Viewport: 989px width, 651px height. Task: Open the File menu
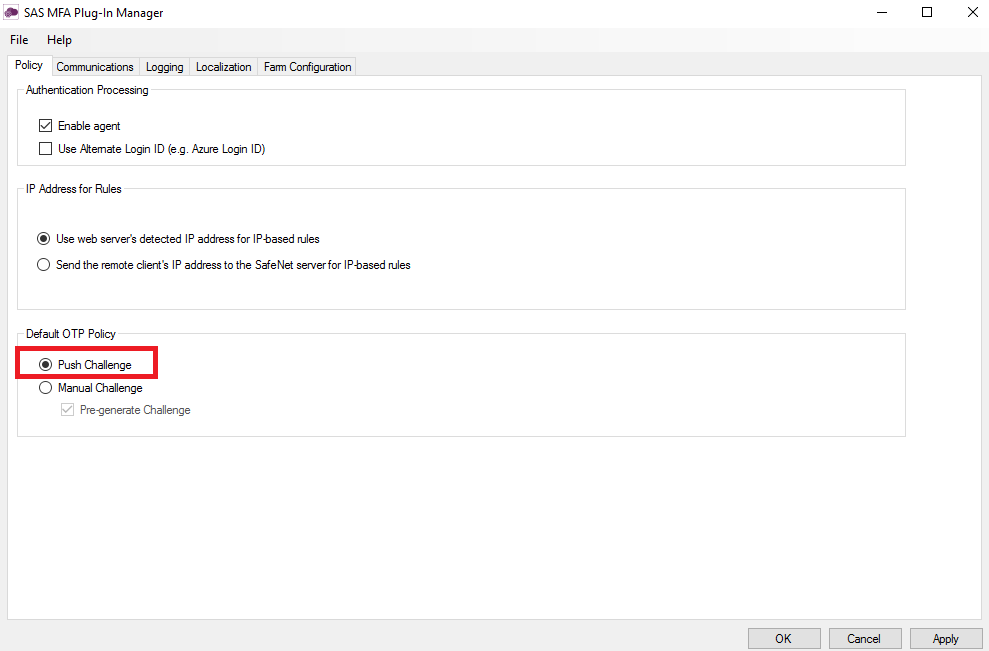click(x=19, y=40)
